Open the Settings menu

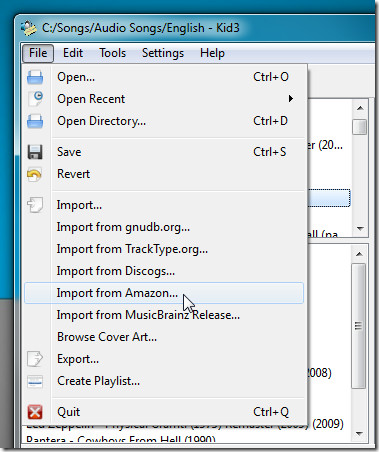(x=163, y=53)
